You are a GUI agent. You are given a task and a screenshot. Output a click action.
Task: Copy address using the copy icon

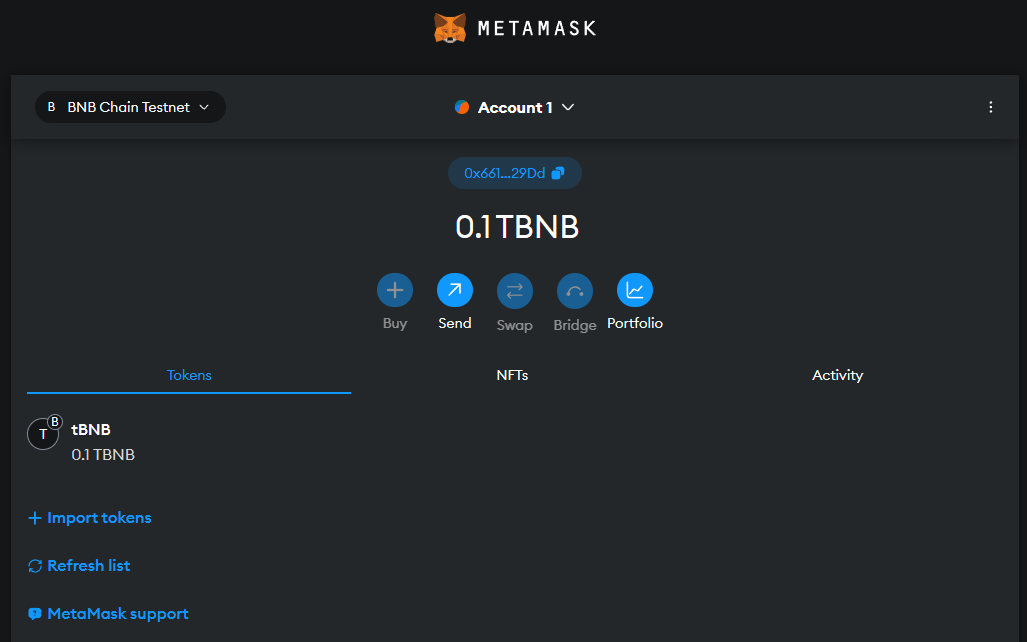pyautogui.click(x=559, y=172)
